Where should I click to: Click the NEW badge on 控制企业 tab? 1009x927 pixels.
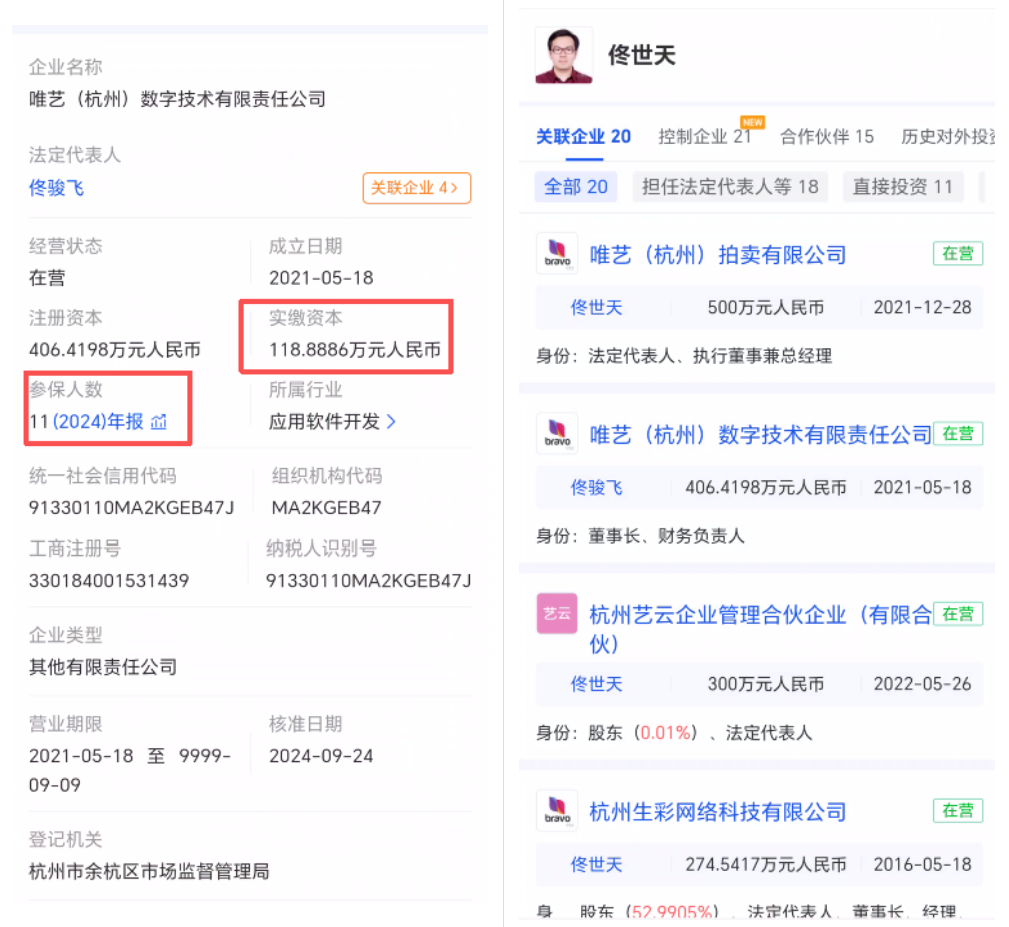coord(751,121)
